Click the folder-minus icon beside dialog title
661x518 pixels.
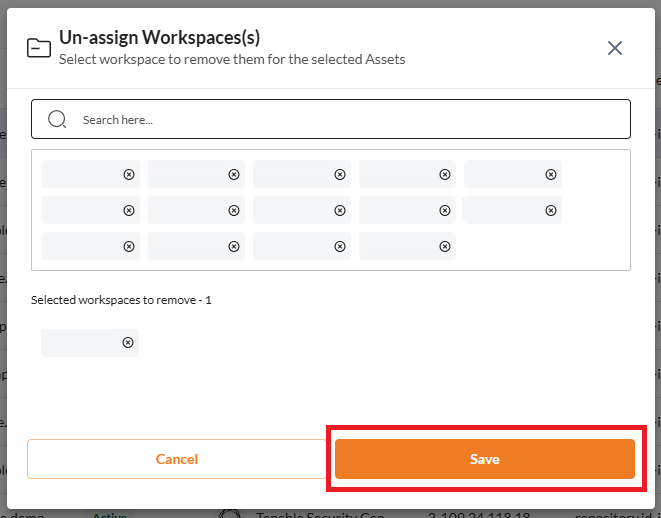click(x=39, y=48)
